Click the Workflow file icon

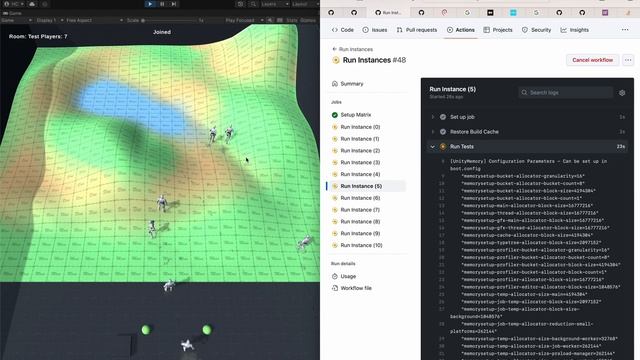click(x=335, y=288)
